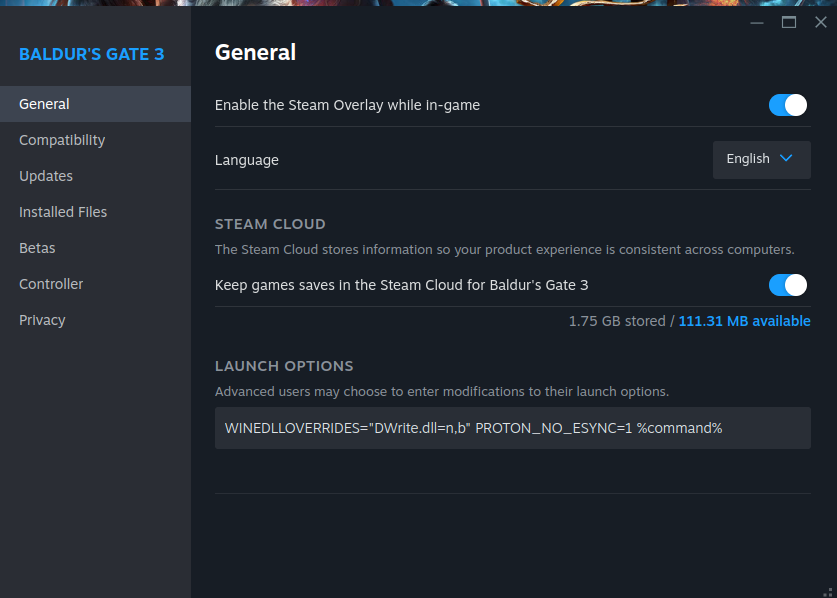Open the Controller settings
The width and height of the screenshot is (837, 598).
pos(96,284)
